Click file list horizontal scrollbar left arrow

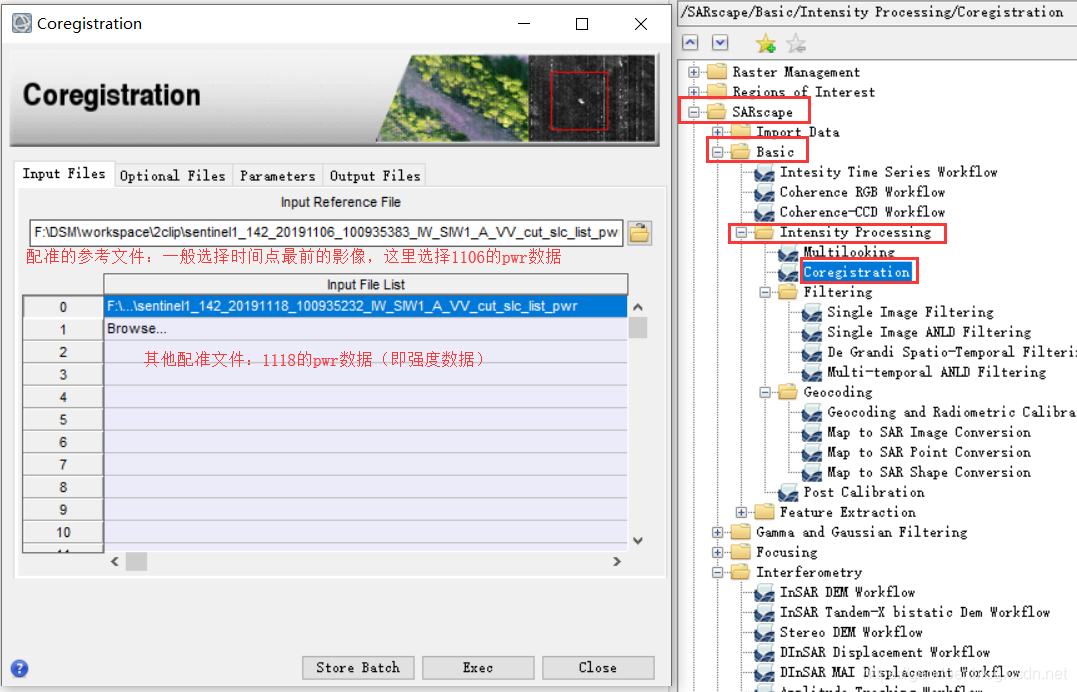coord(115,561)
